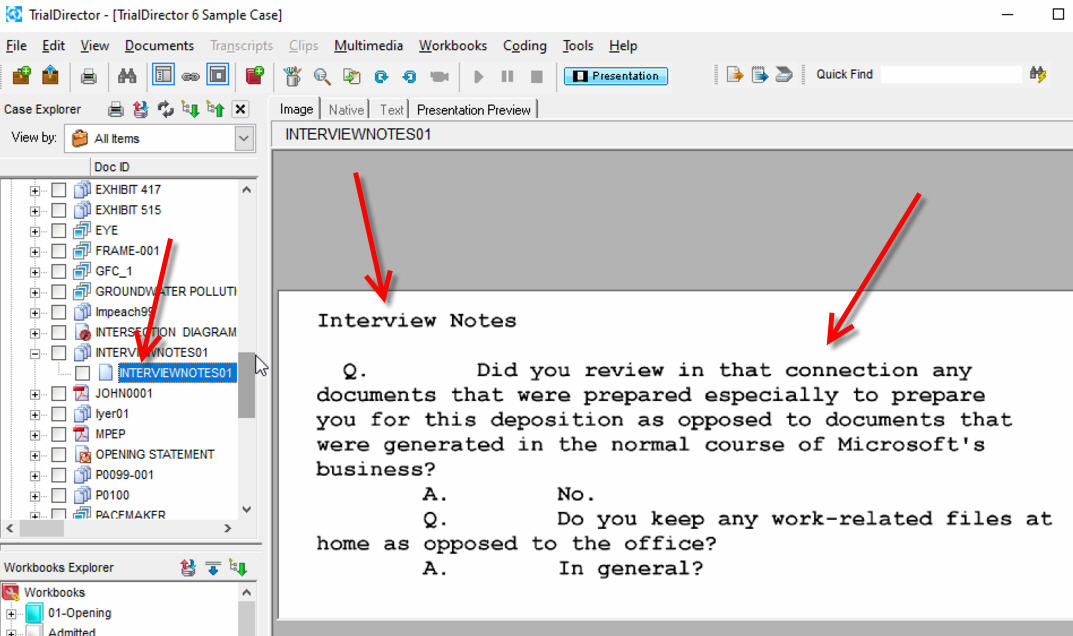This screenshot has height=636, width=1073.
Task: Open the File menu
Action: coord(16,46)
